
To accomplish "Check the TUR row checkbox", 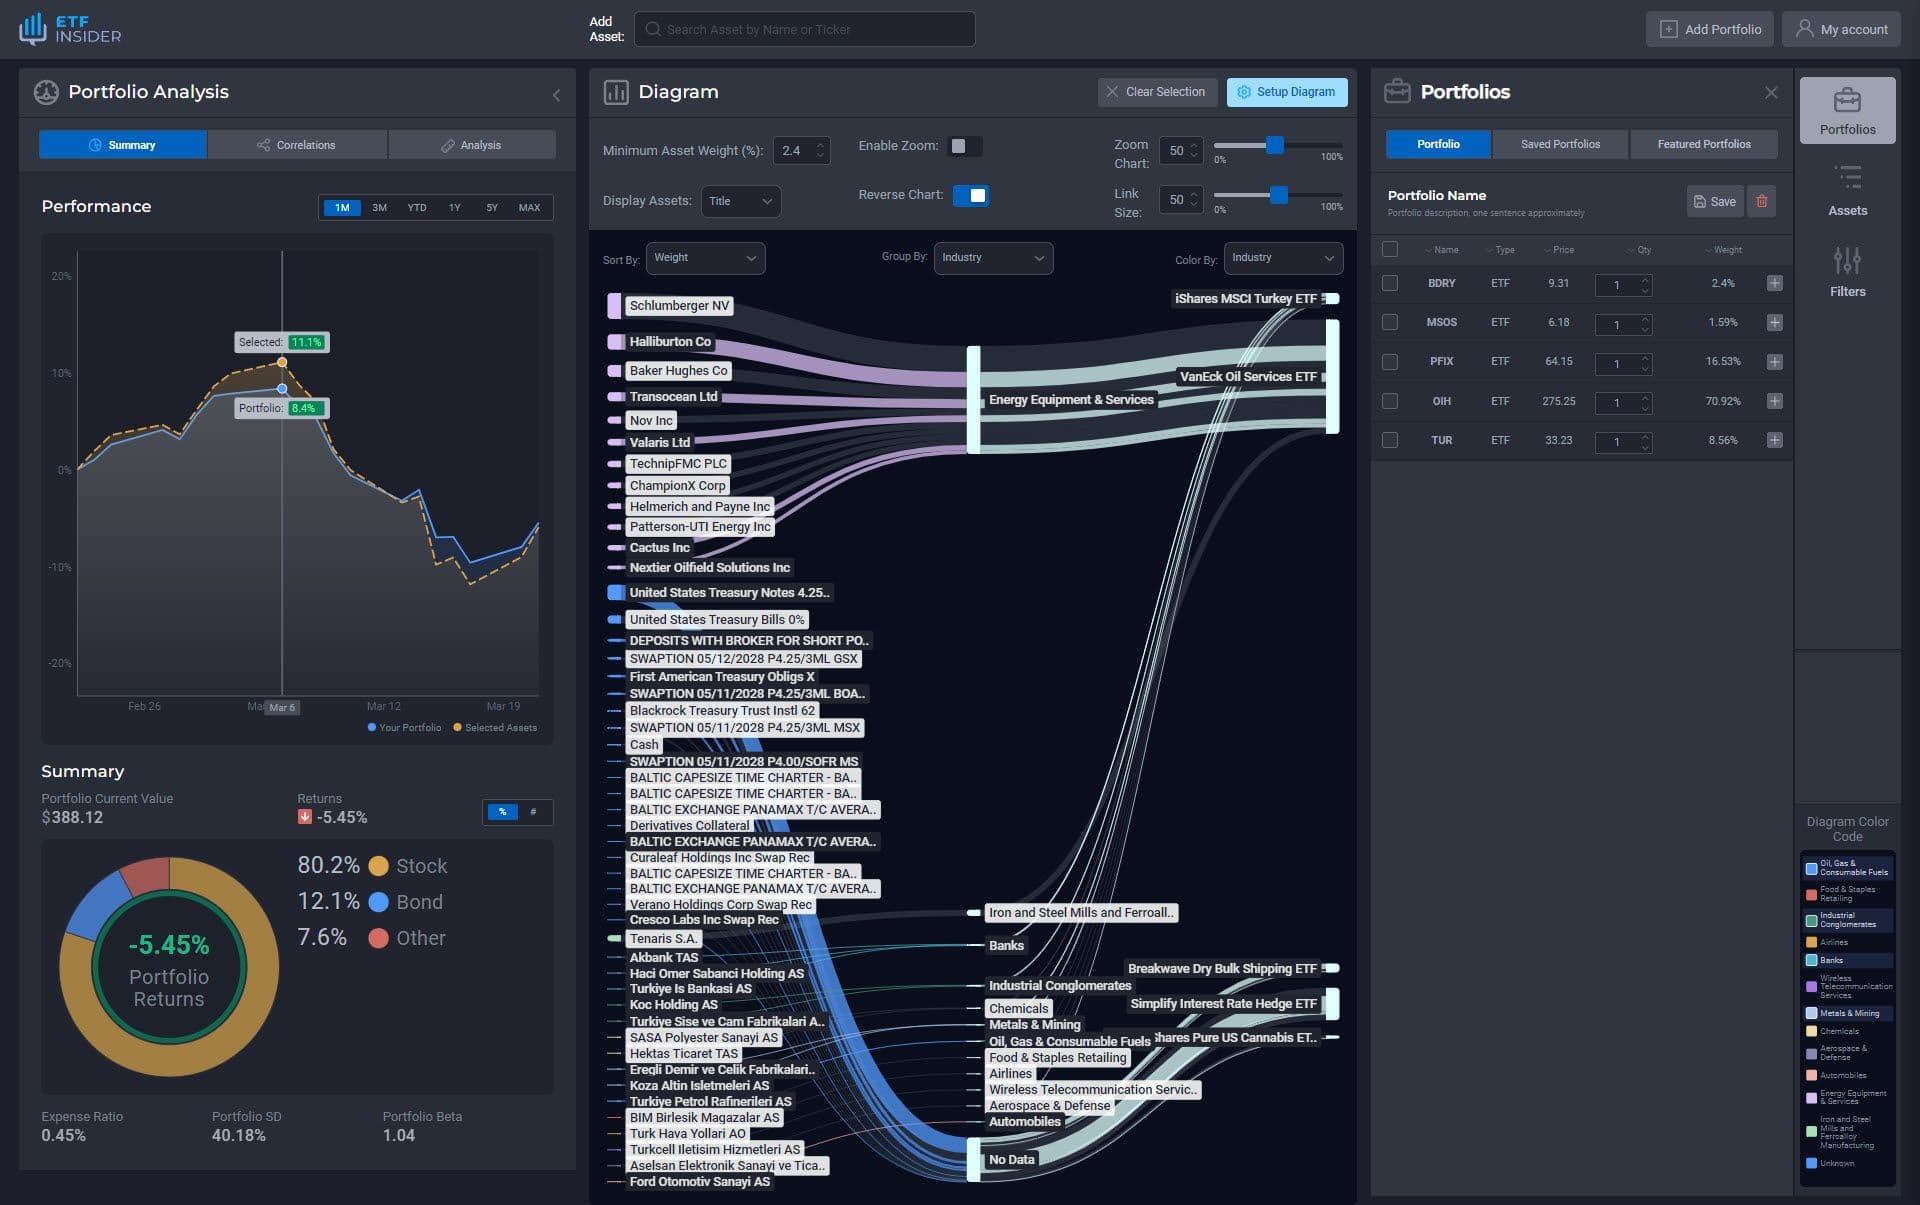I will 1390,440.
